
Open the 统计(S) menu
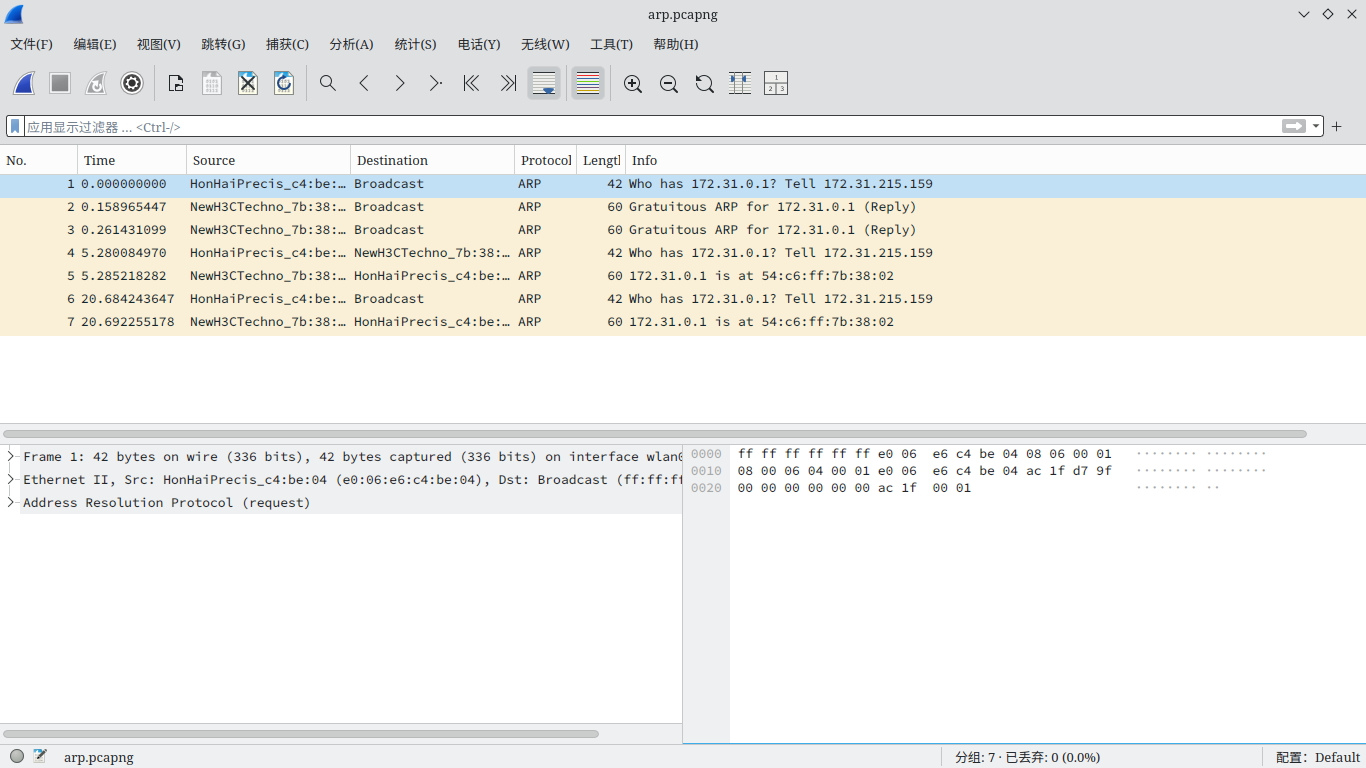click(x=415, y=44)
